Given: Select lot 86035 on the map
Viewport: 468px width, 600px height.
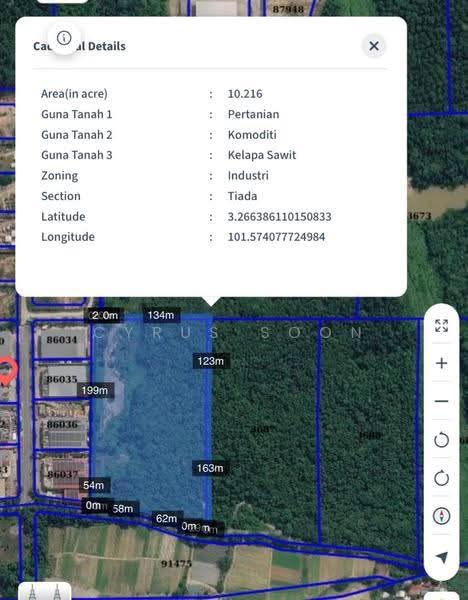Looking at the screenshot, I should click(62, 379).
